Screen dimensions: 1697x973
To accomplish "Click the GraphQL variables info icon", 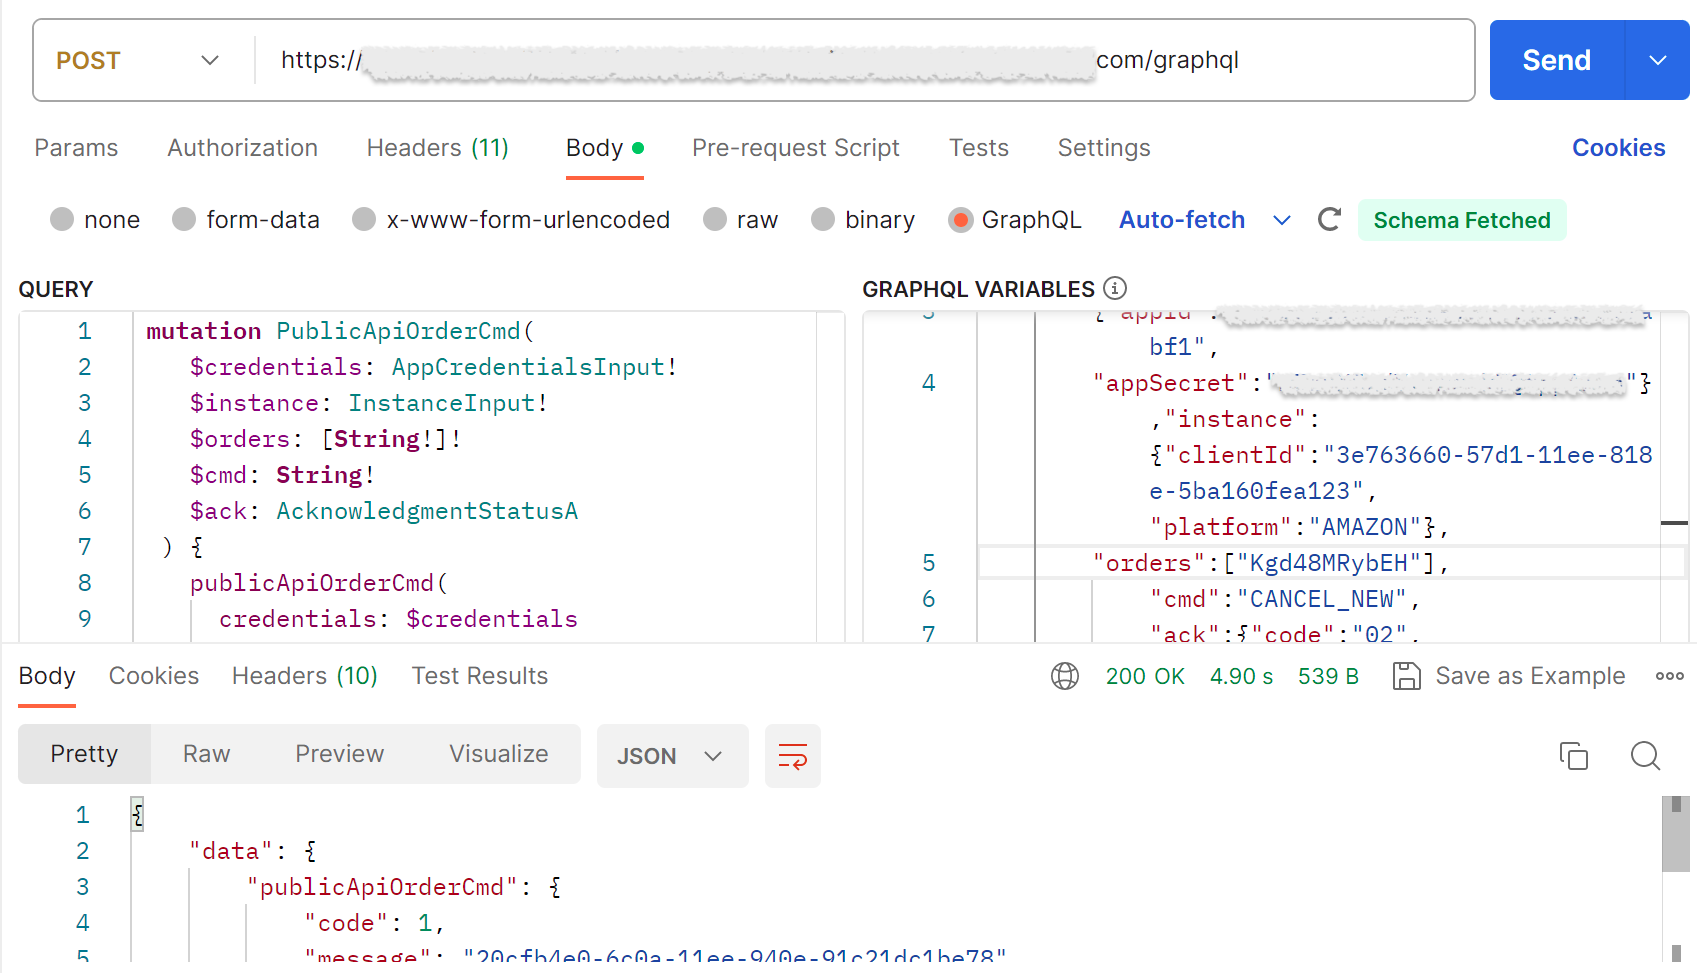I will pos(1115,289).
